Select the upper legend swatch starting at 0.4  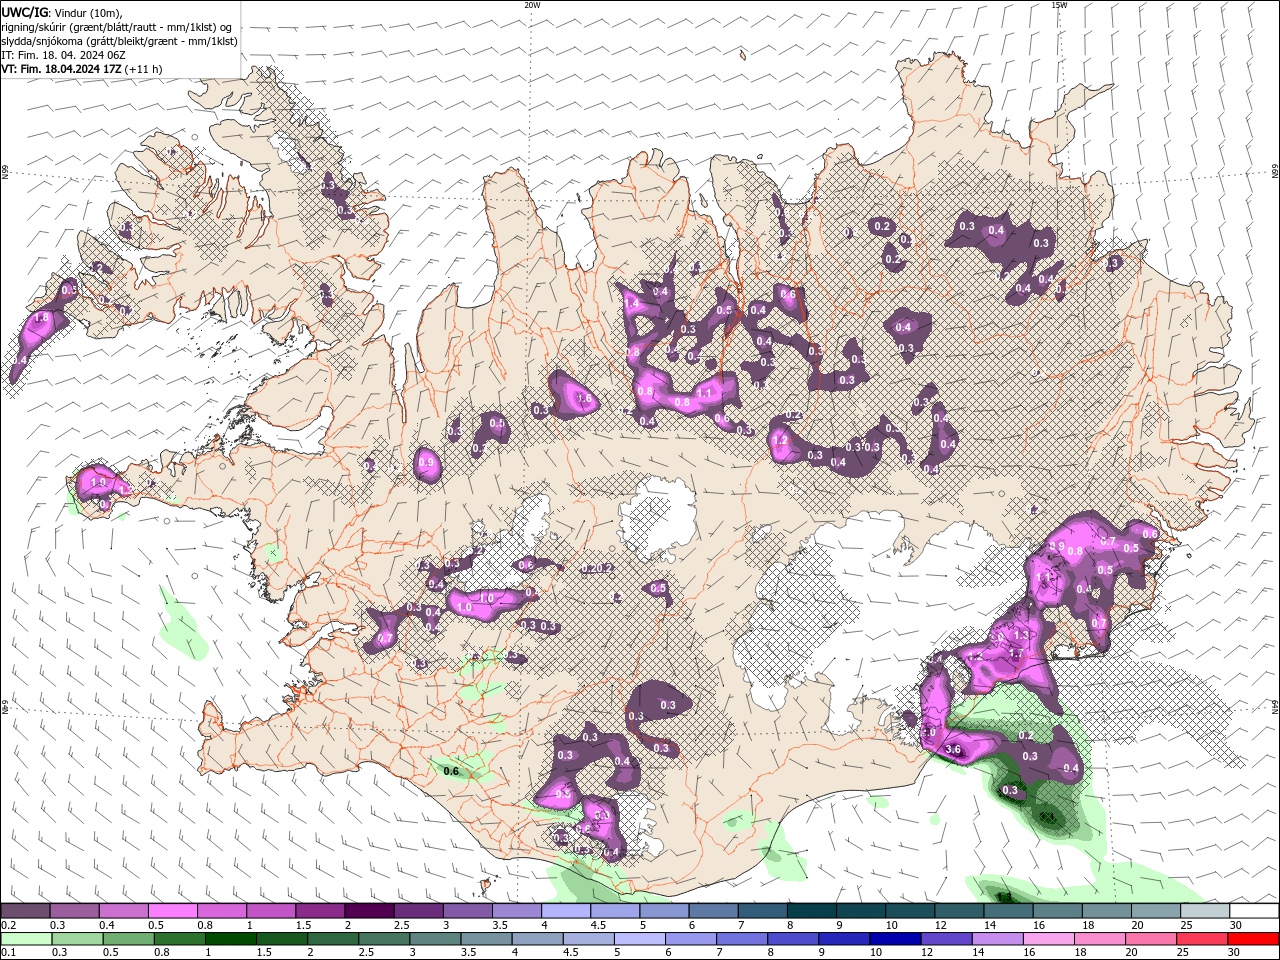[x=124, y=911]
